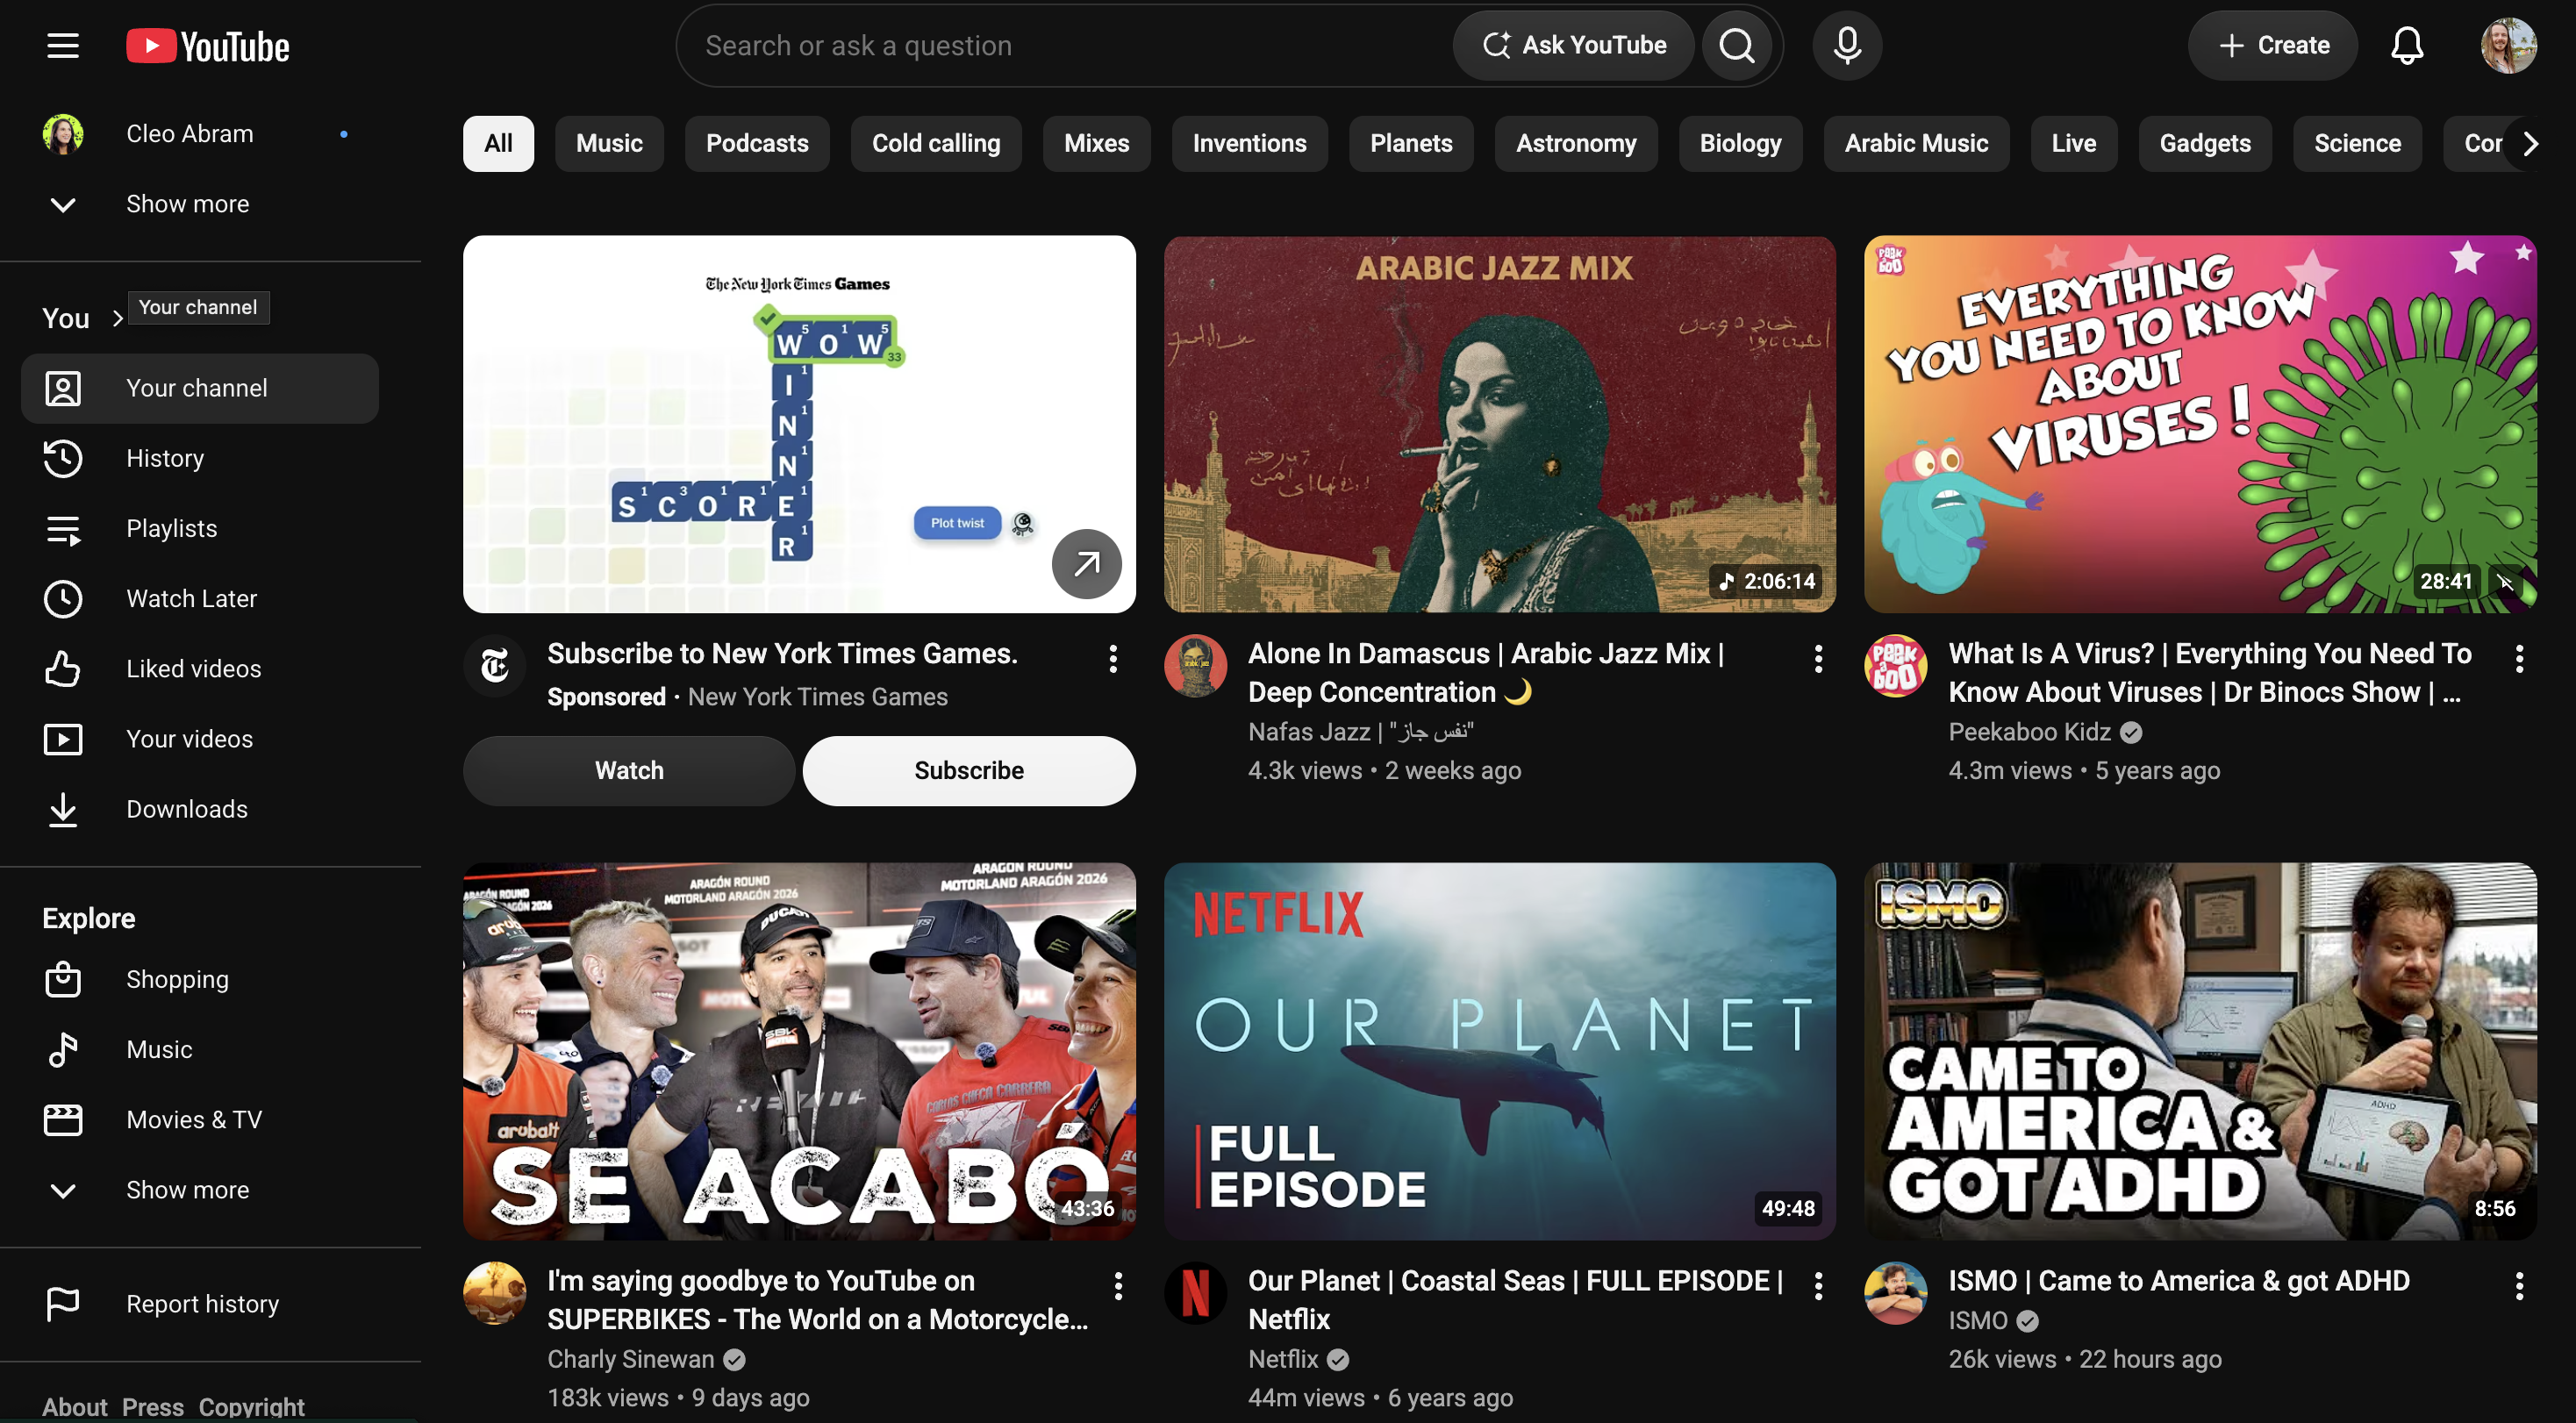Play the Came to America & Got ADHD thumbnail

(x=2200, y=1051)
